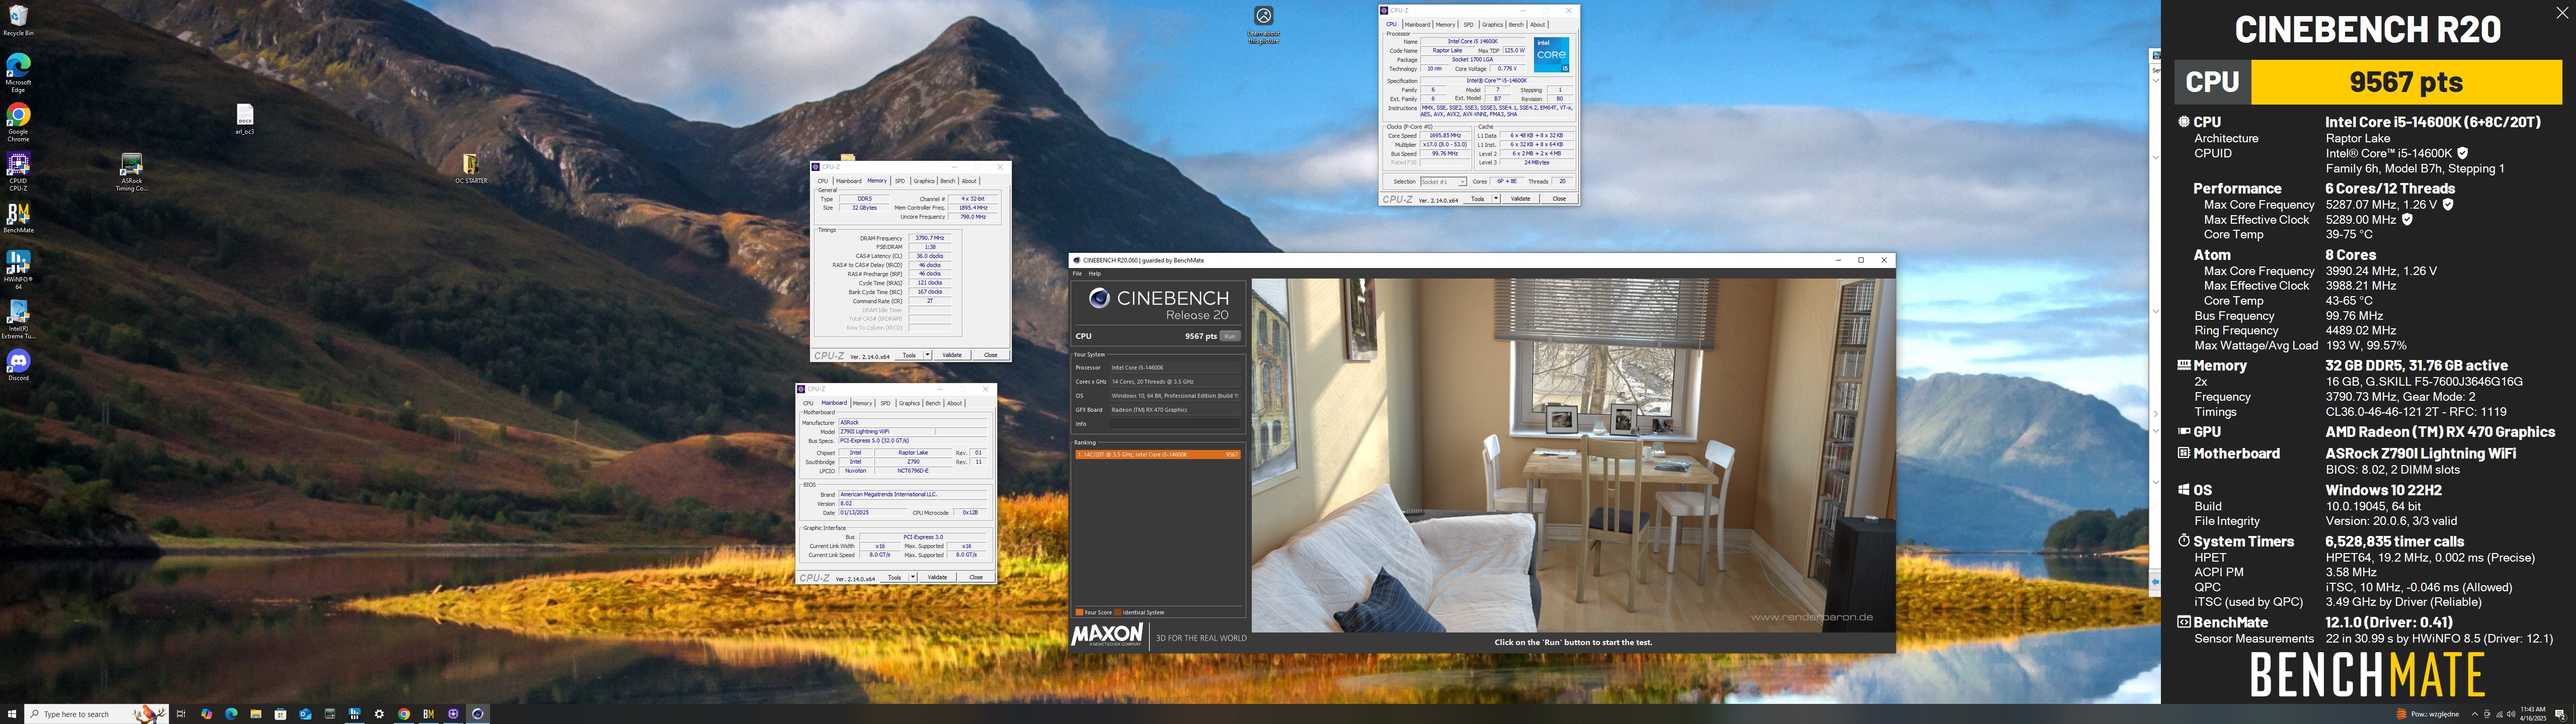The width and height of the screenshot is (2576, 724).
Task: Open Settings gear in taskbar
Action: [379, 714]
